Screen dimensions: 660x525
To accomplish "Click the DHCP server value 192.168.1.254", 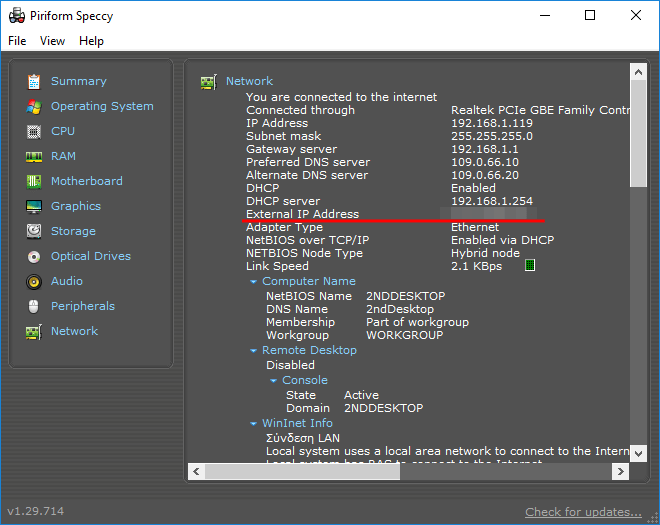I will [492, 201].
